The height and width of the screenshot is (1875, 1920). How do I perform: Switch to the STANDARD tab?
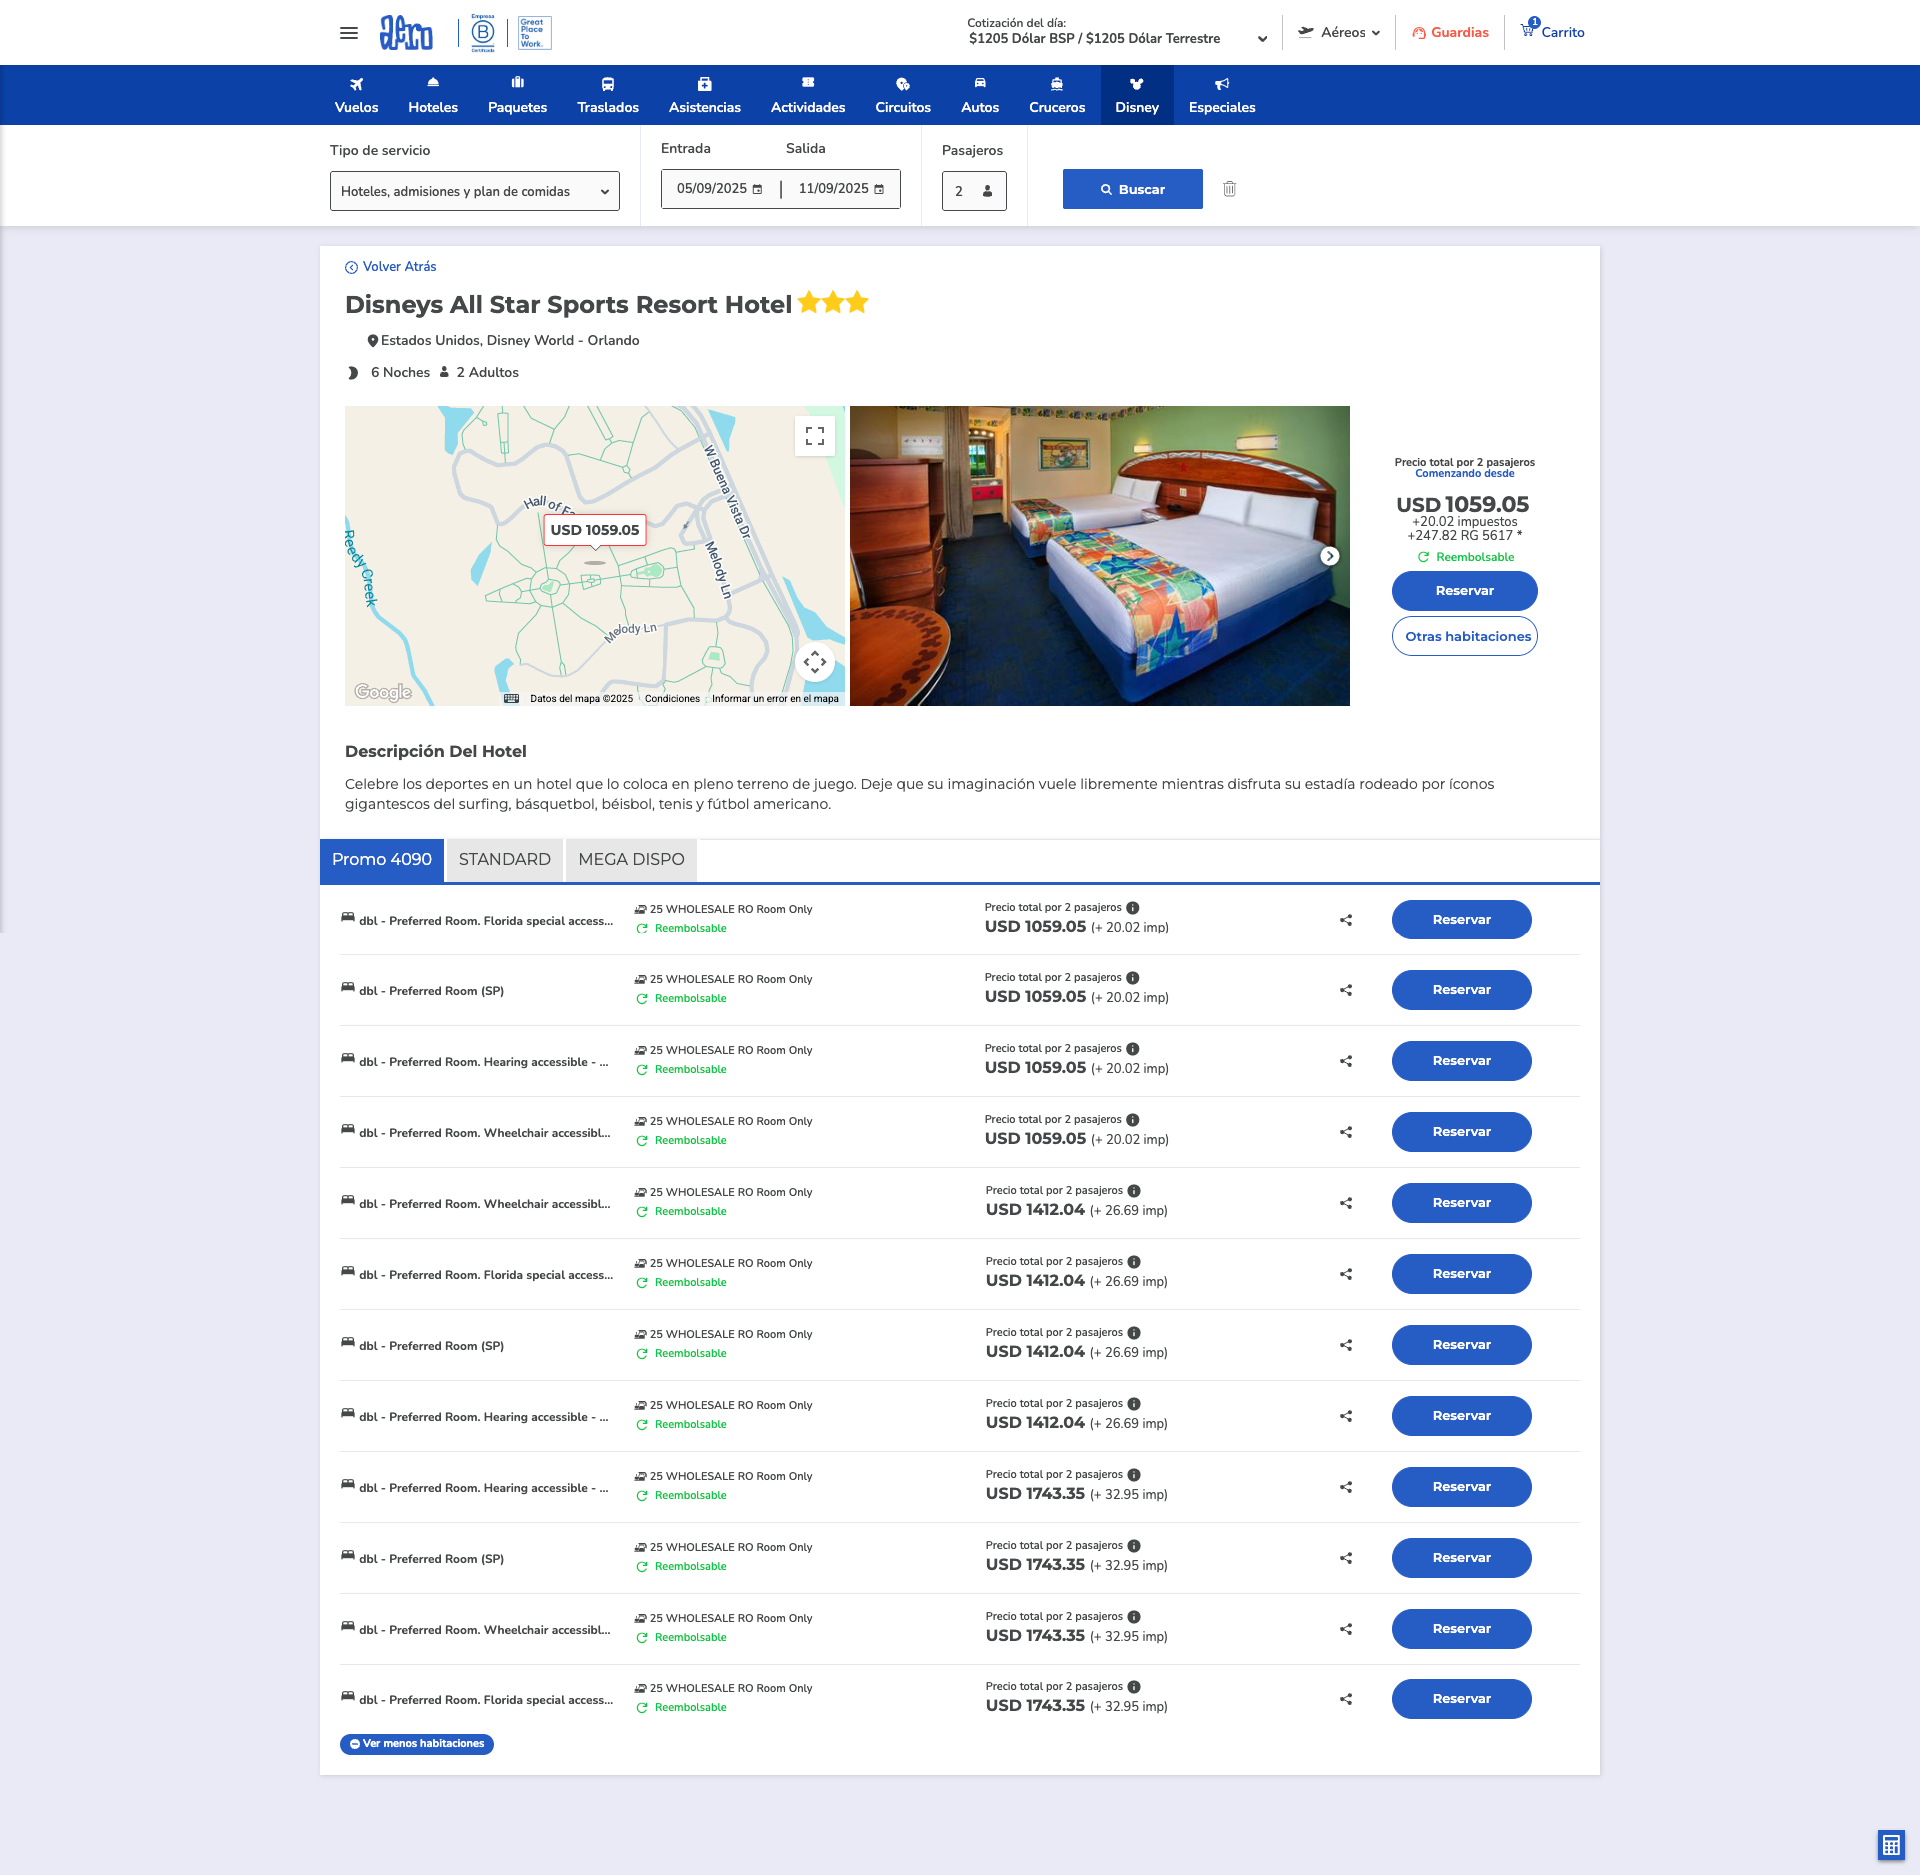click(505, 860)
